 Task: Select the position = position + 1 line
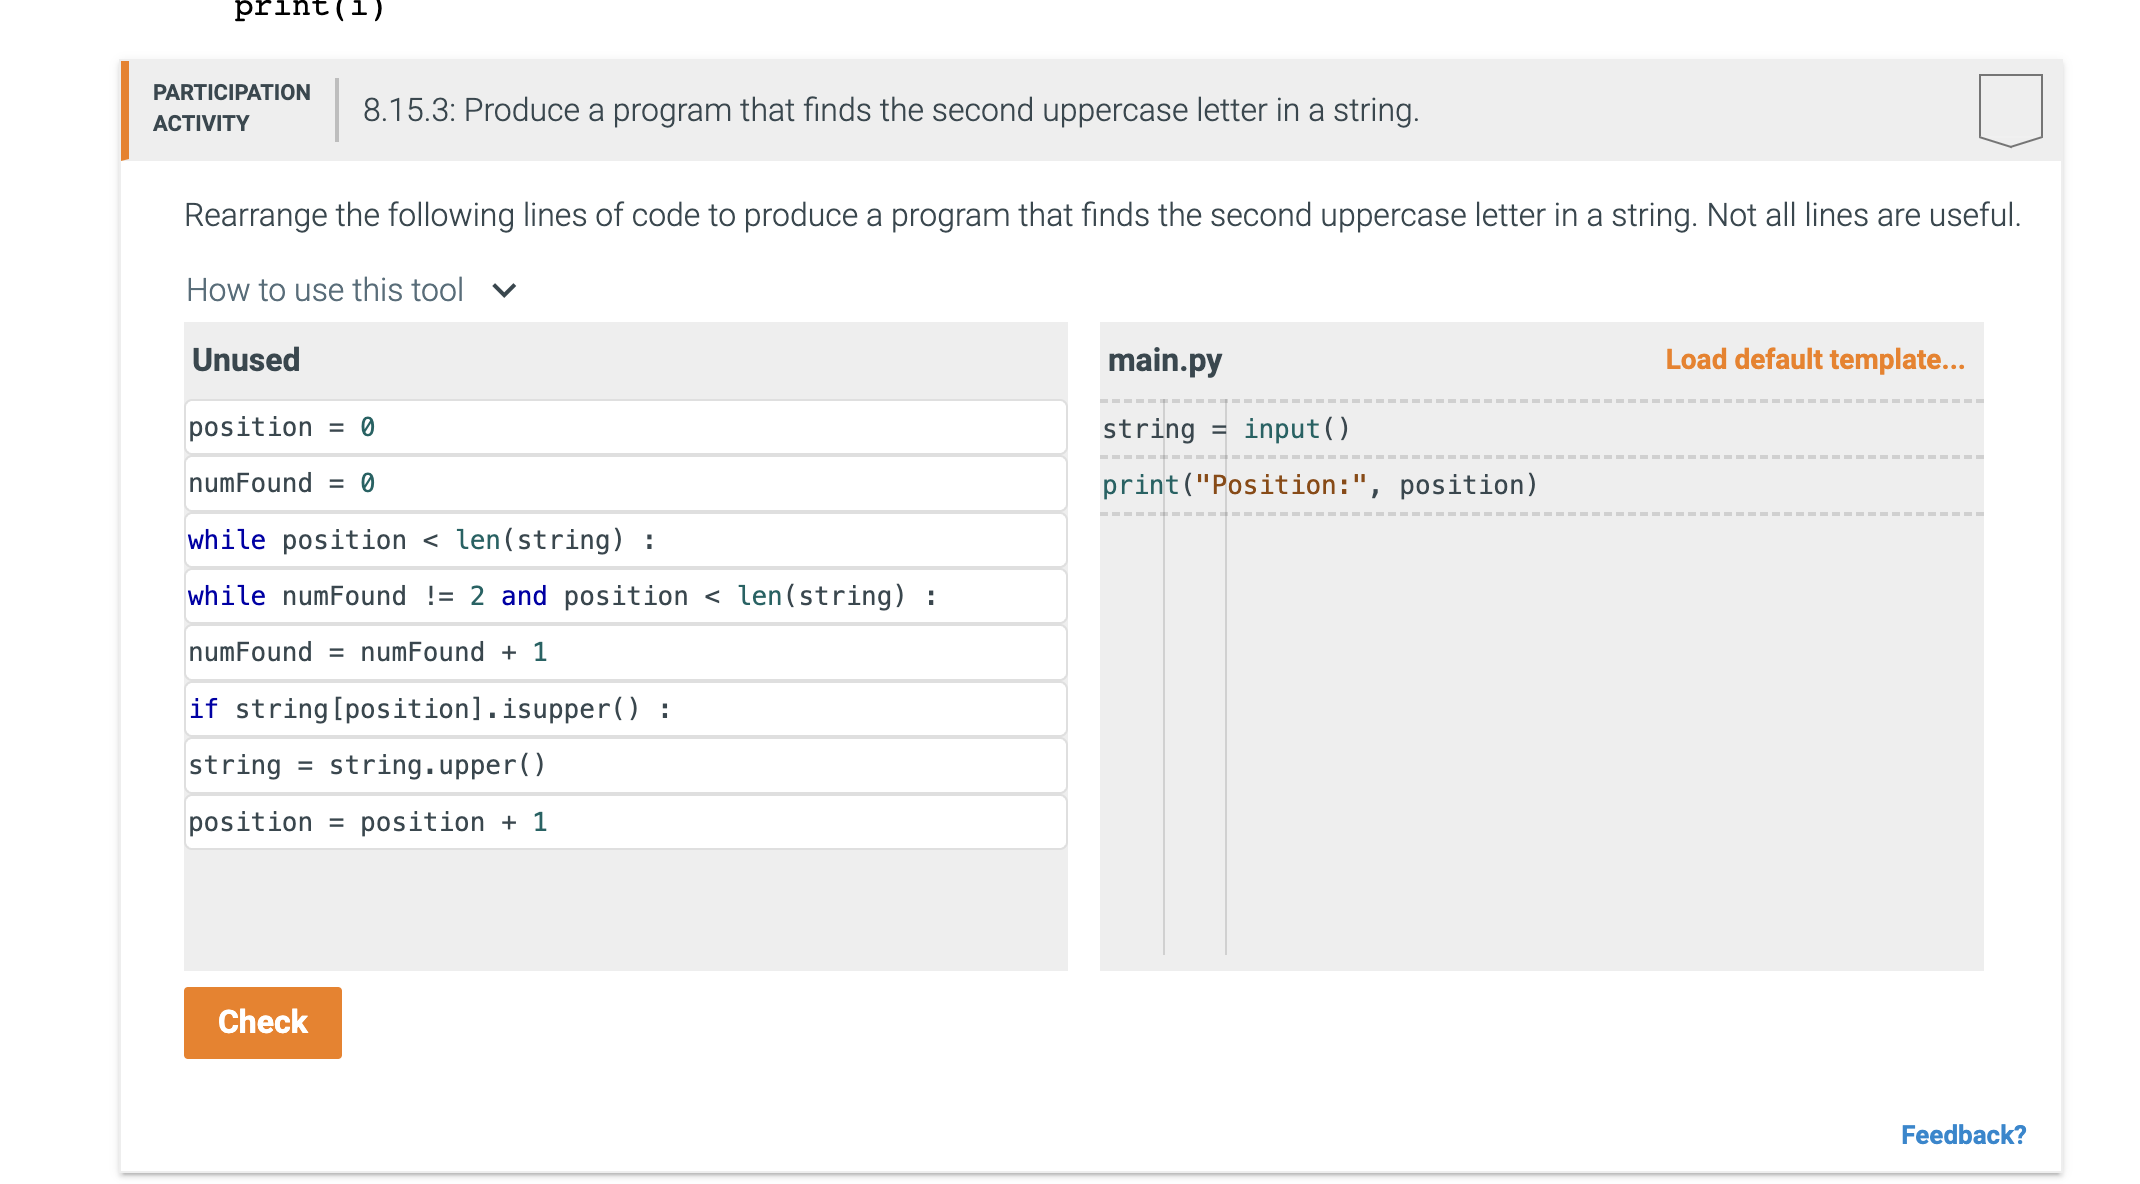pyautogui.click(x=626, y=822)
